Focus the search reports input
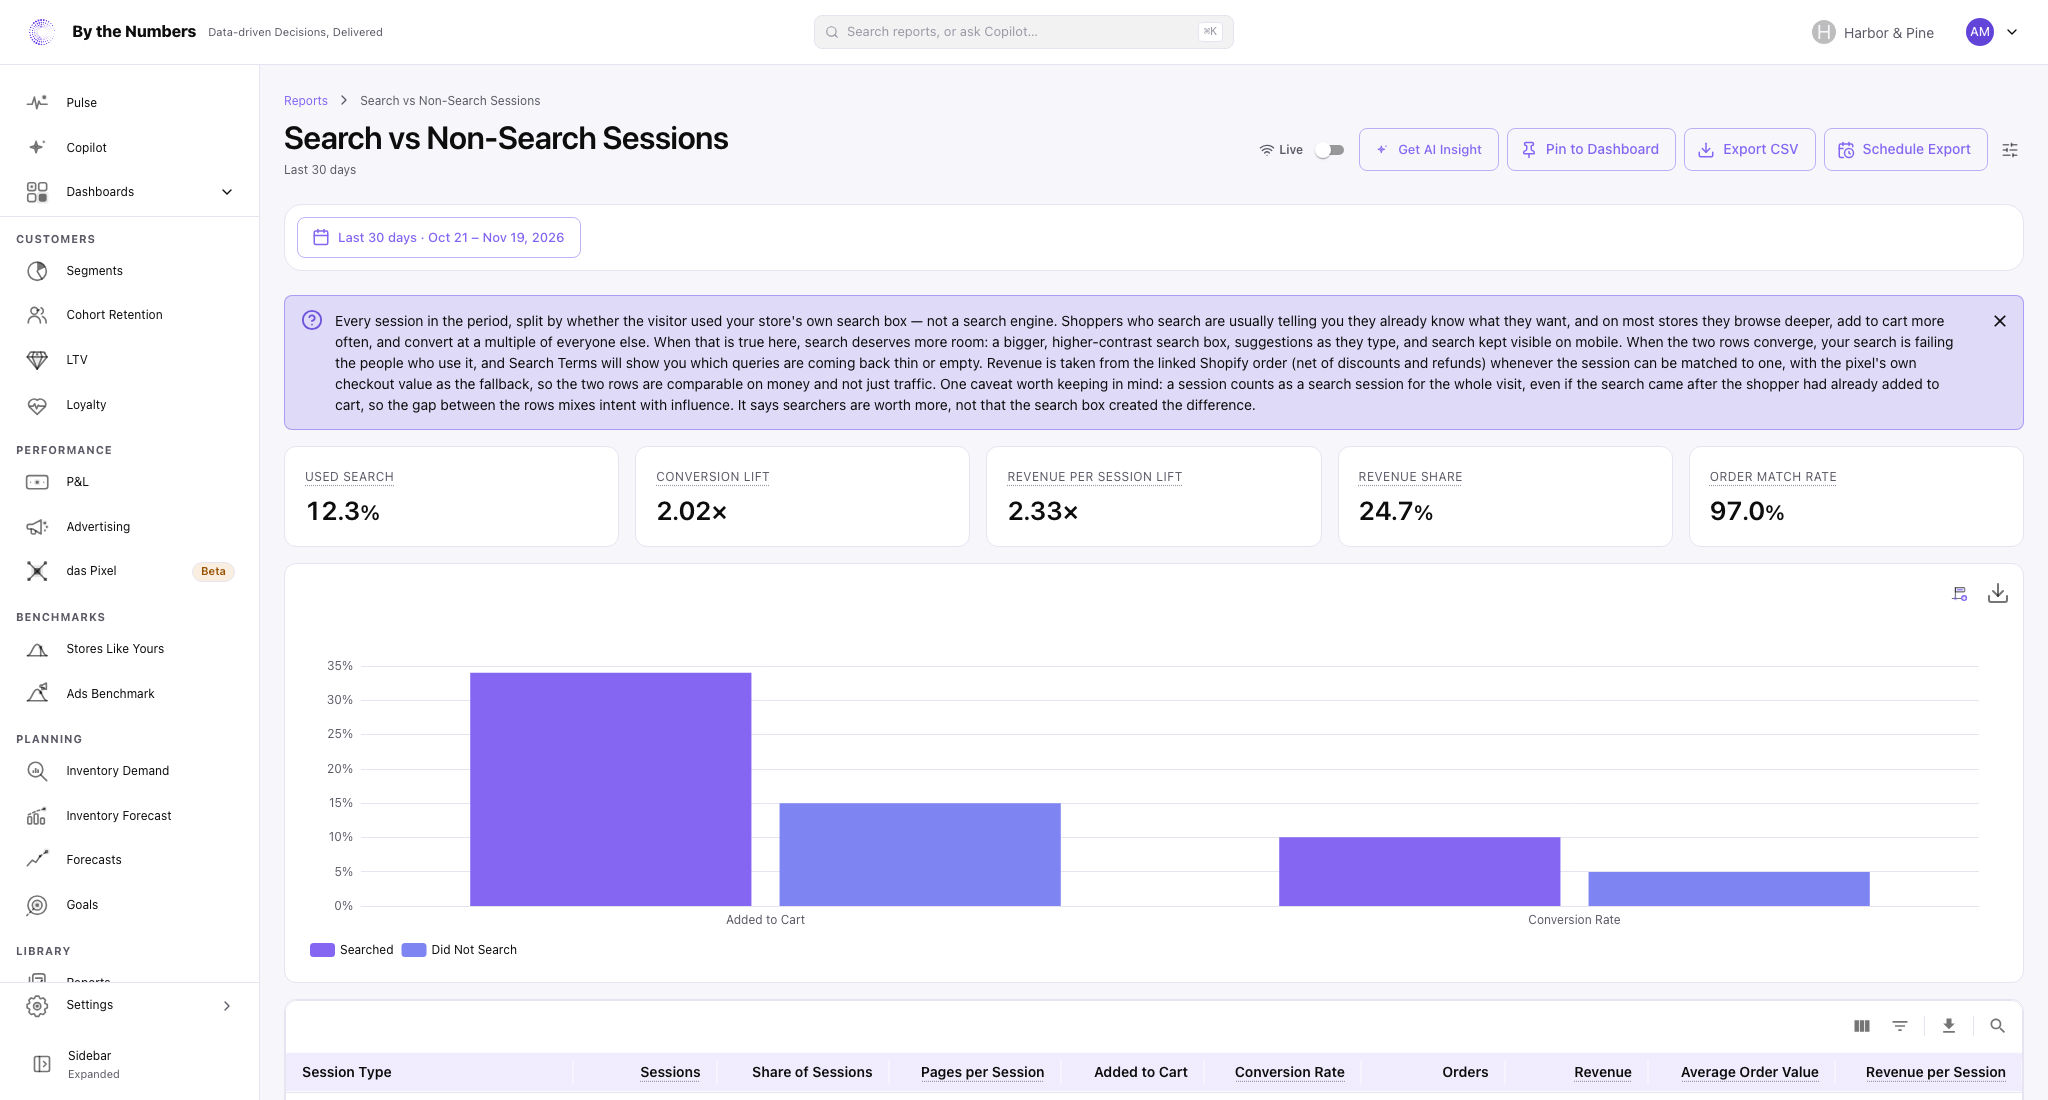 1024,32
